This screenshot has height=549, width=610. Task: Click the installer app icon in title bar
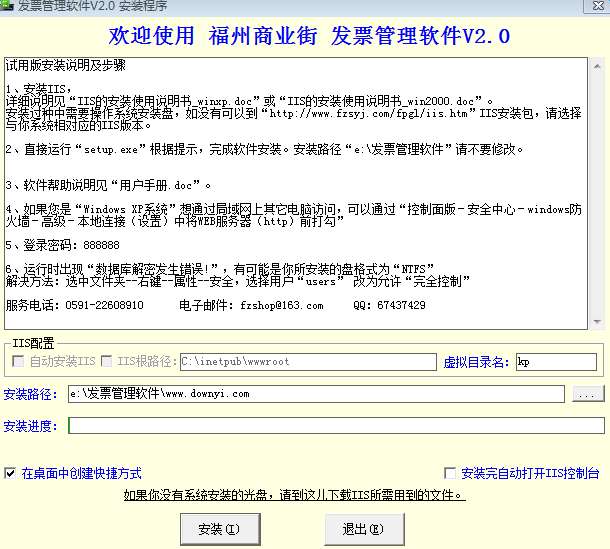click(x=6, y=5)
